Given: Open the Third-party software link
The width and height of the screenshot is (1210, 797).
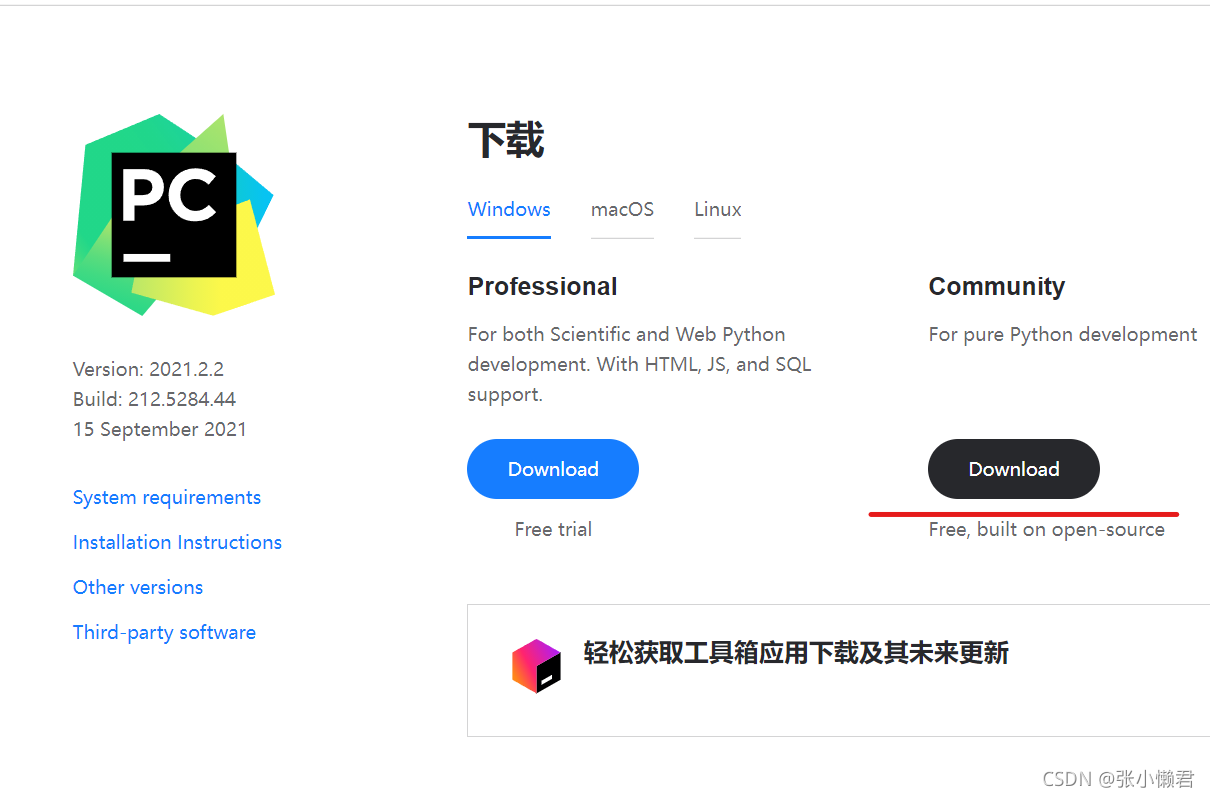Looking at the screenshot, I should click(164, 632).
